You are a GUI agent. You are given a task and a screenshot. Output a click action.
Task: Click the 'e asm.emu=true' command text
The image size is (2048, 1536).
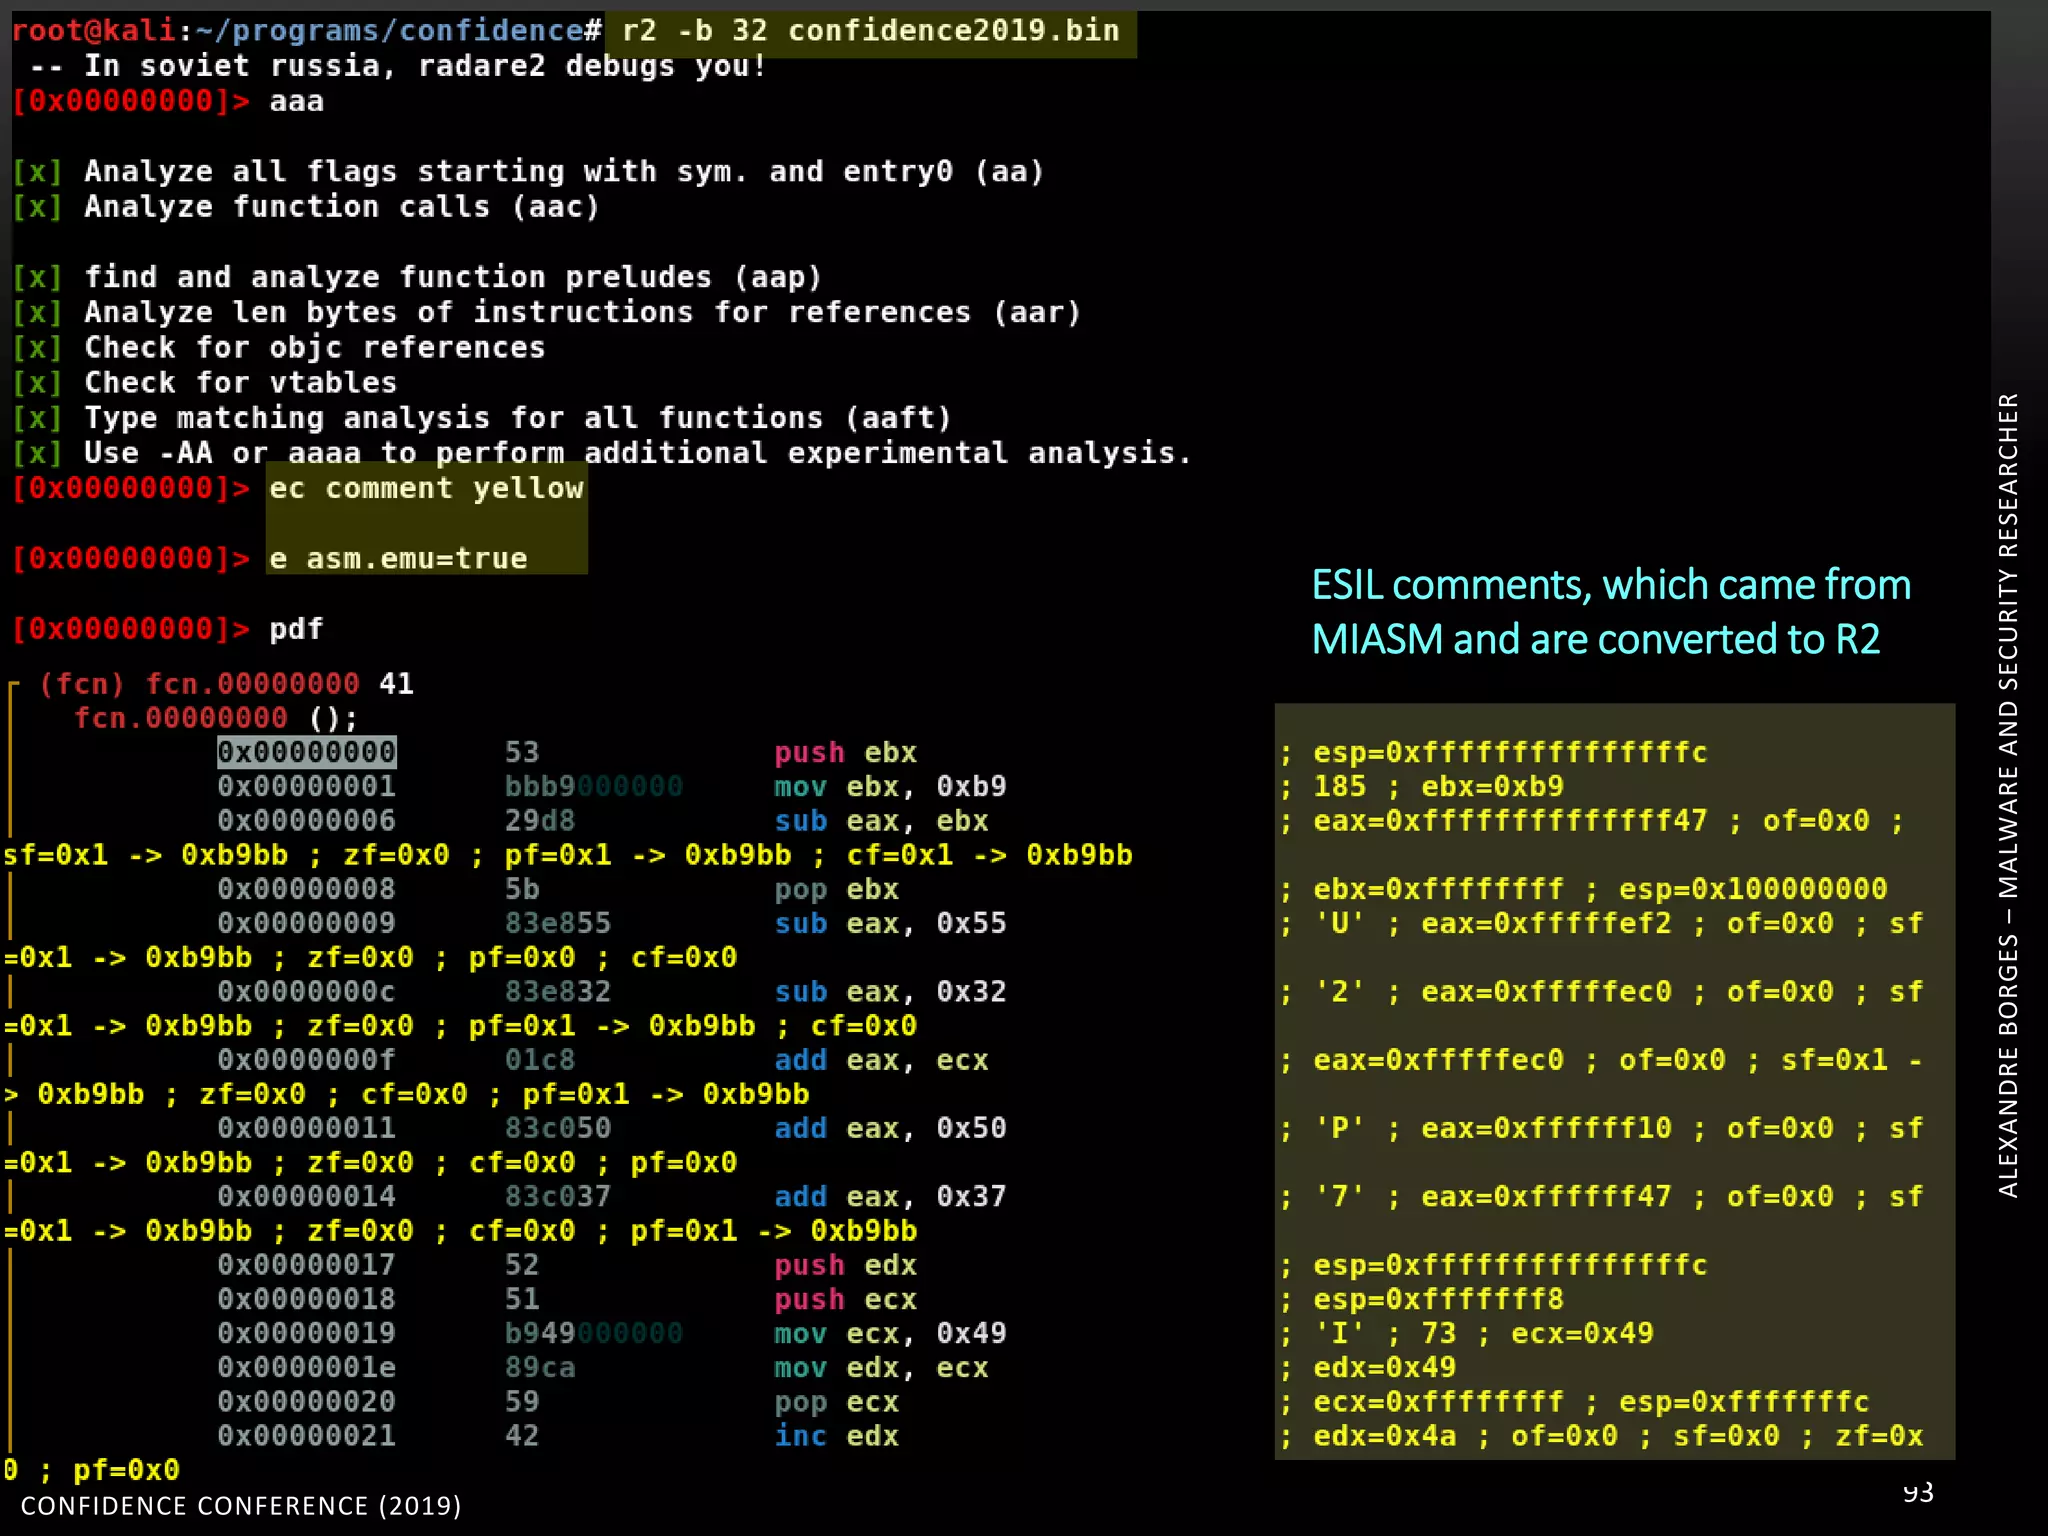[398, 559]
